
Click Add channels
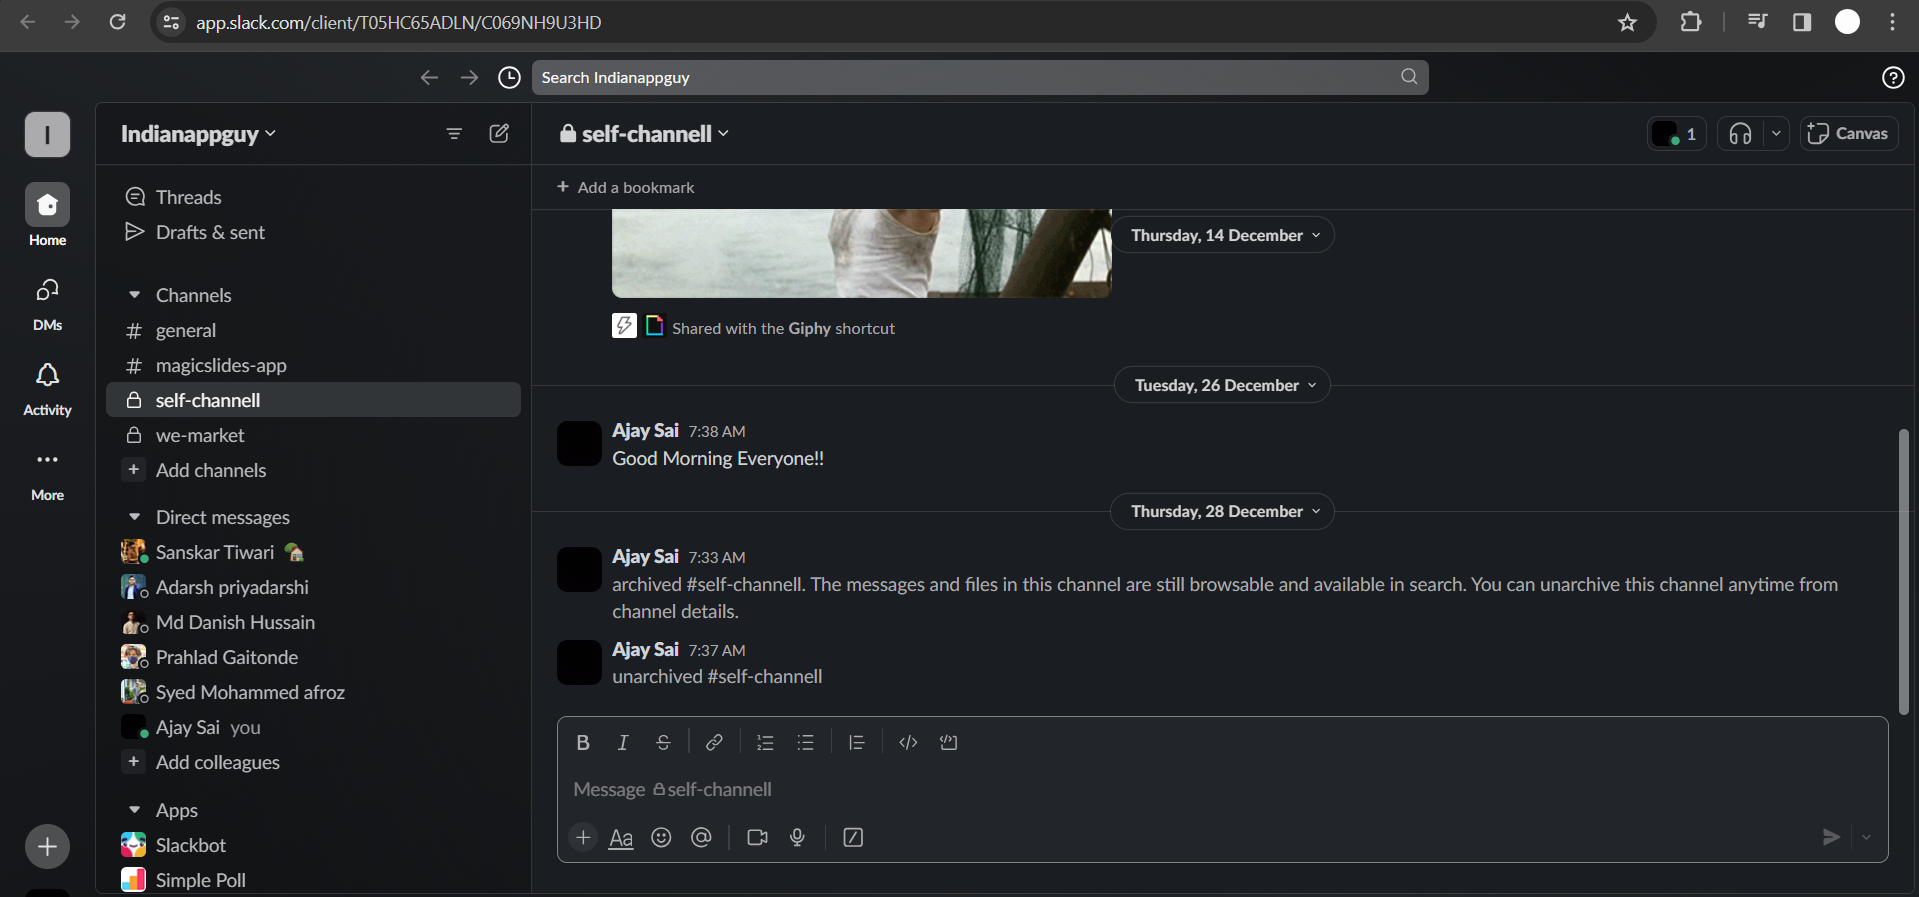click(313, 470)
